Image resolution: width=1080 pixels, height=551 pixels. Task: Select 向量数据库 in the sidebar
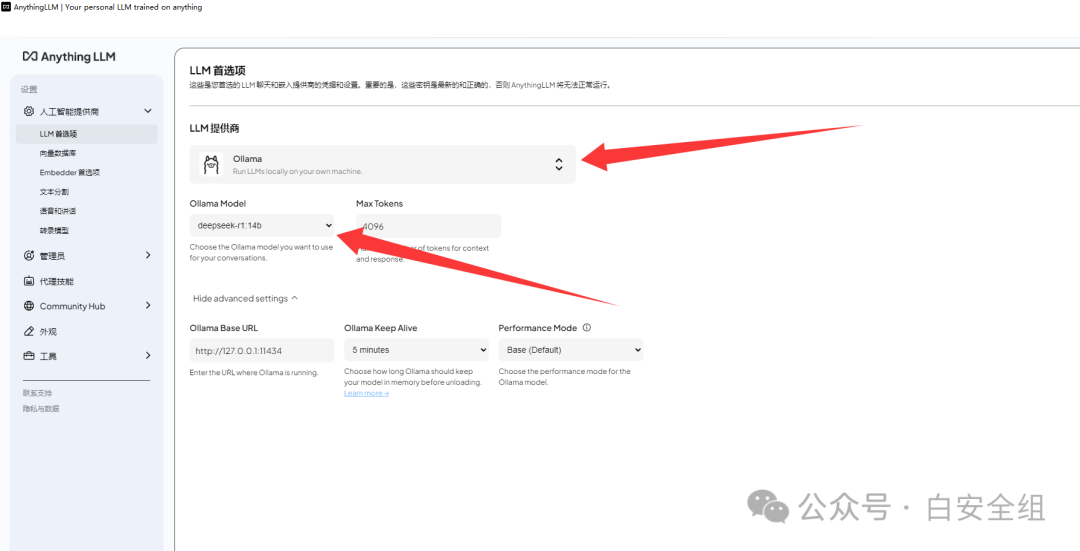(x=58, y=153)
